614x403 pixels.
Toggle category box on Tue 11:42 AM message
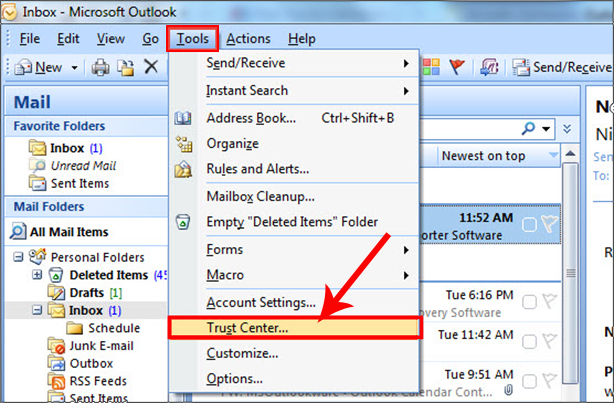coord(529,342)
